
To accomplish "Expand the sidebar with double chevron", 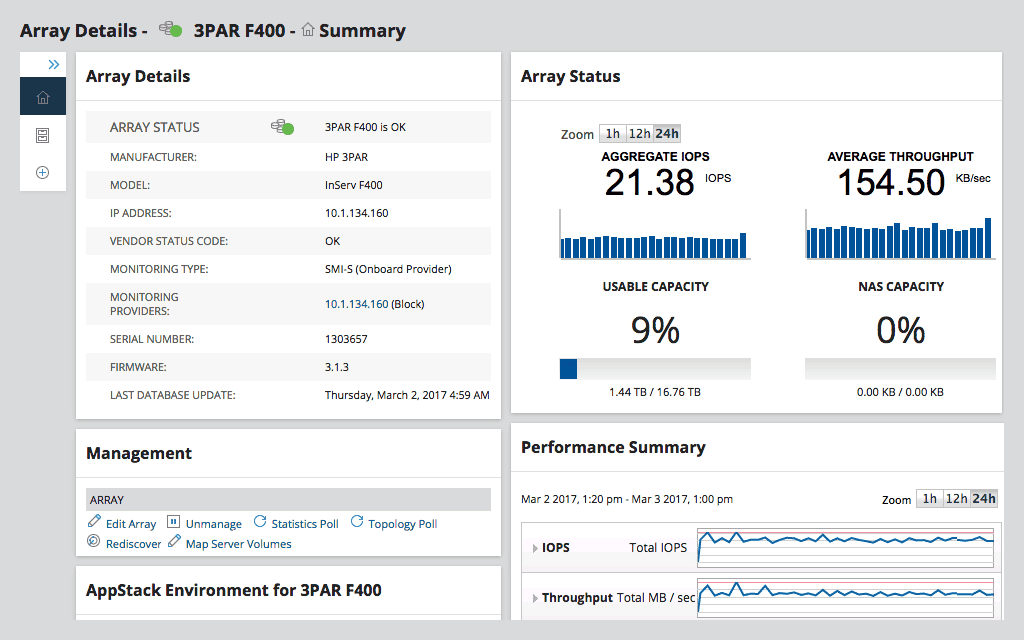I will click(x=54, y=64).
